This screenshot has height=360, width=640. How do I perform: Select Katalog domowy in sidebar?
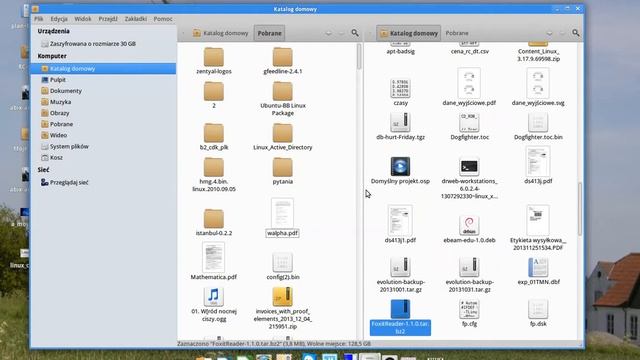104,69
